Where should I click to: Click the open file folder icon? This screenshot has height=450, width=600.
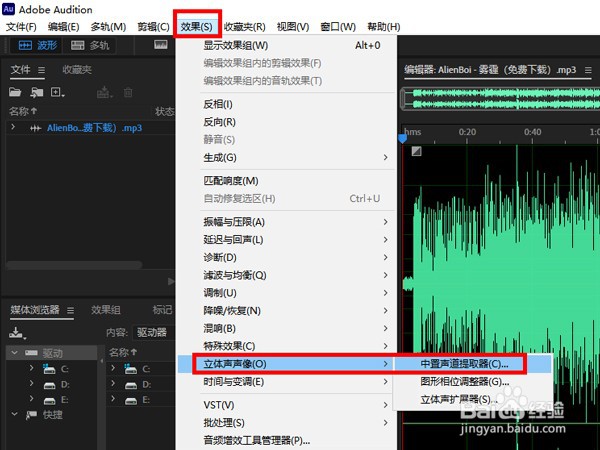(x=15, y=92)
